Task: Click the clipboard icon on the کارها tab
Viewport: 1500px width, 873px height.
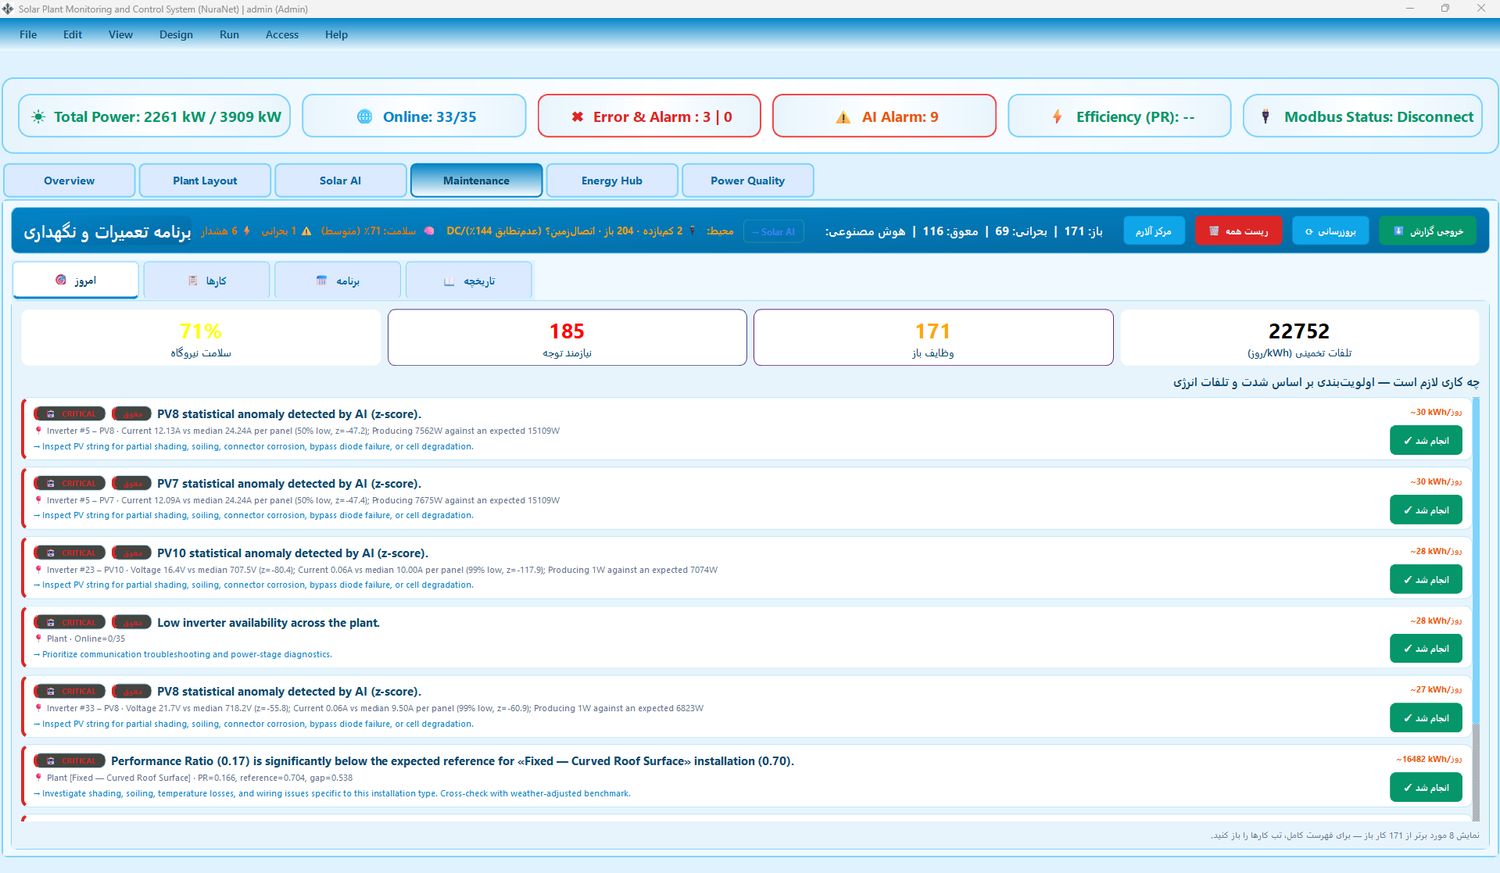Action: click(193, 281)
